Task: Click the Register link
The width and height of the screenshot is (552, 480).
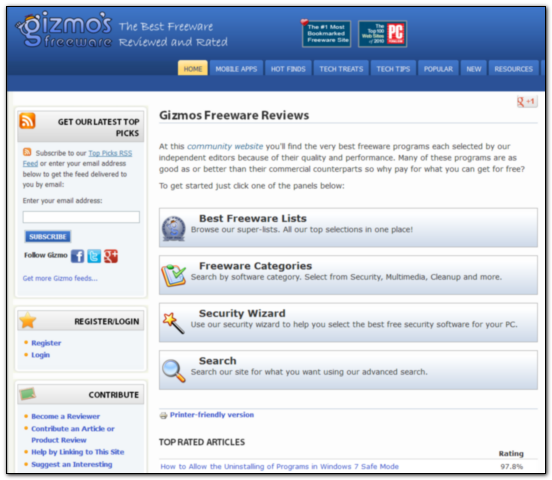Action: [x=46, y=343]
